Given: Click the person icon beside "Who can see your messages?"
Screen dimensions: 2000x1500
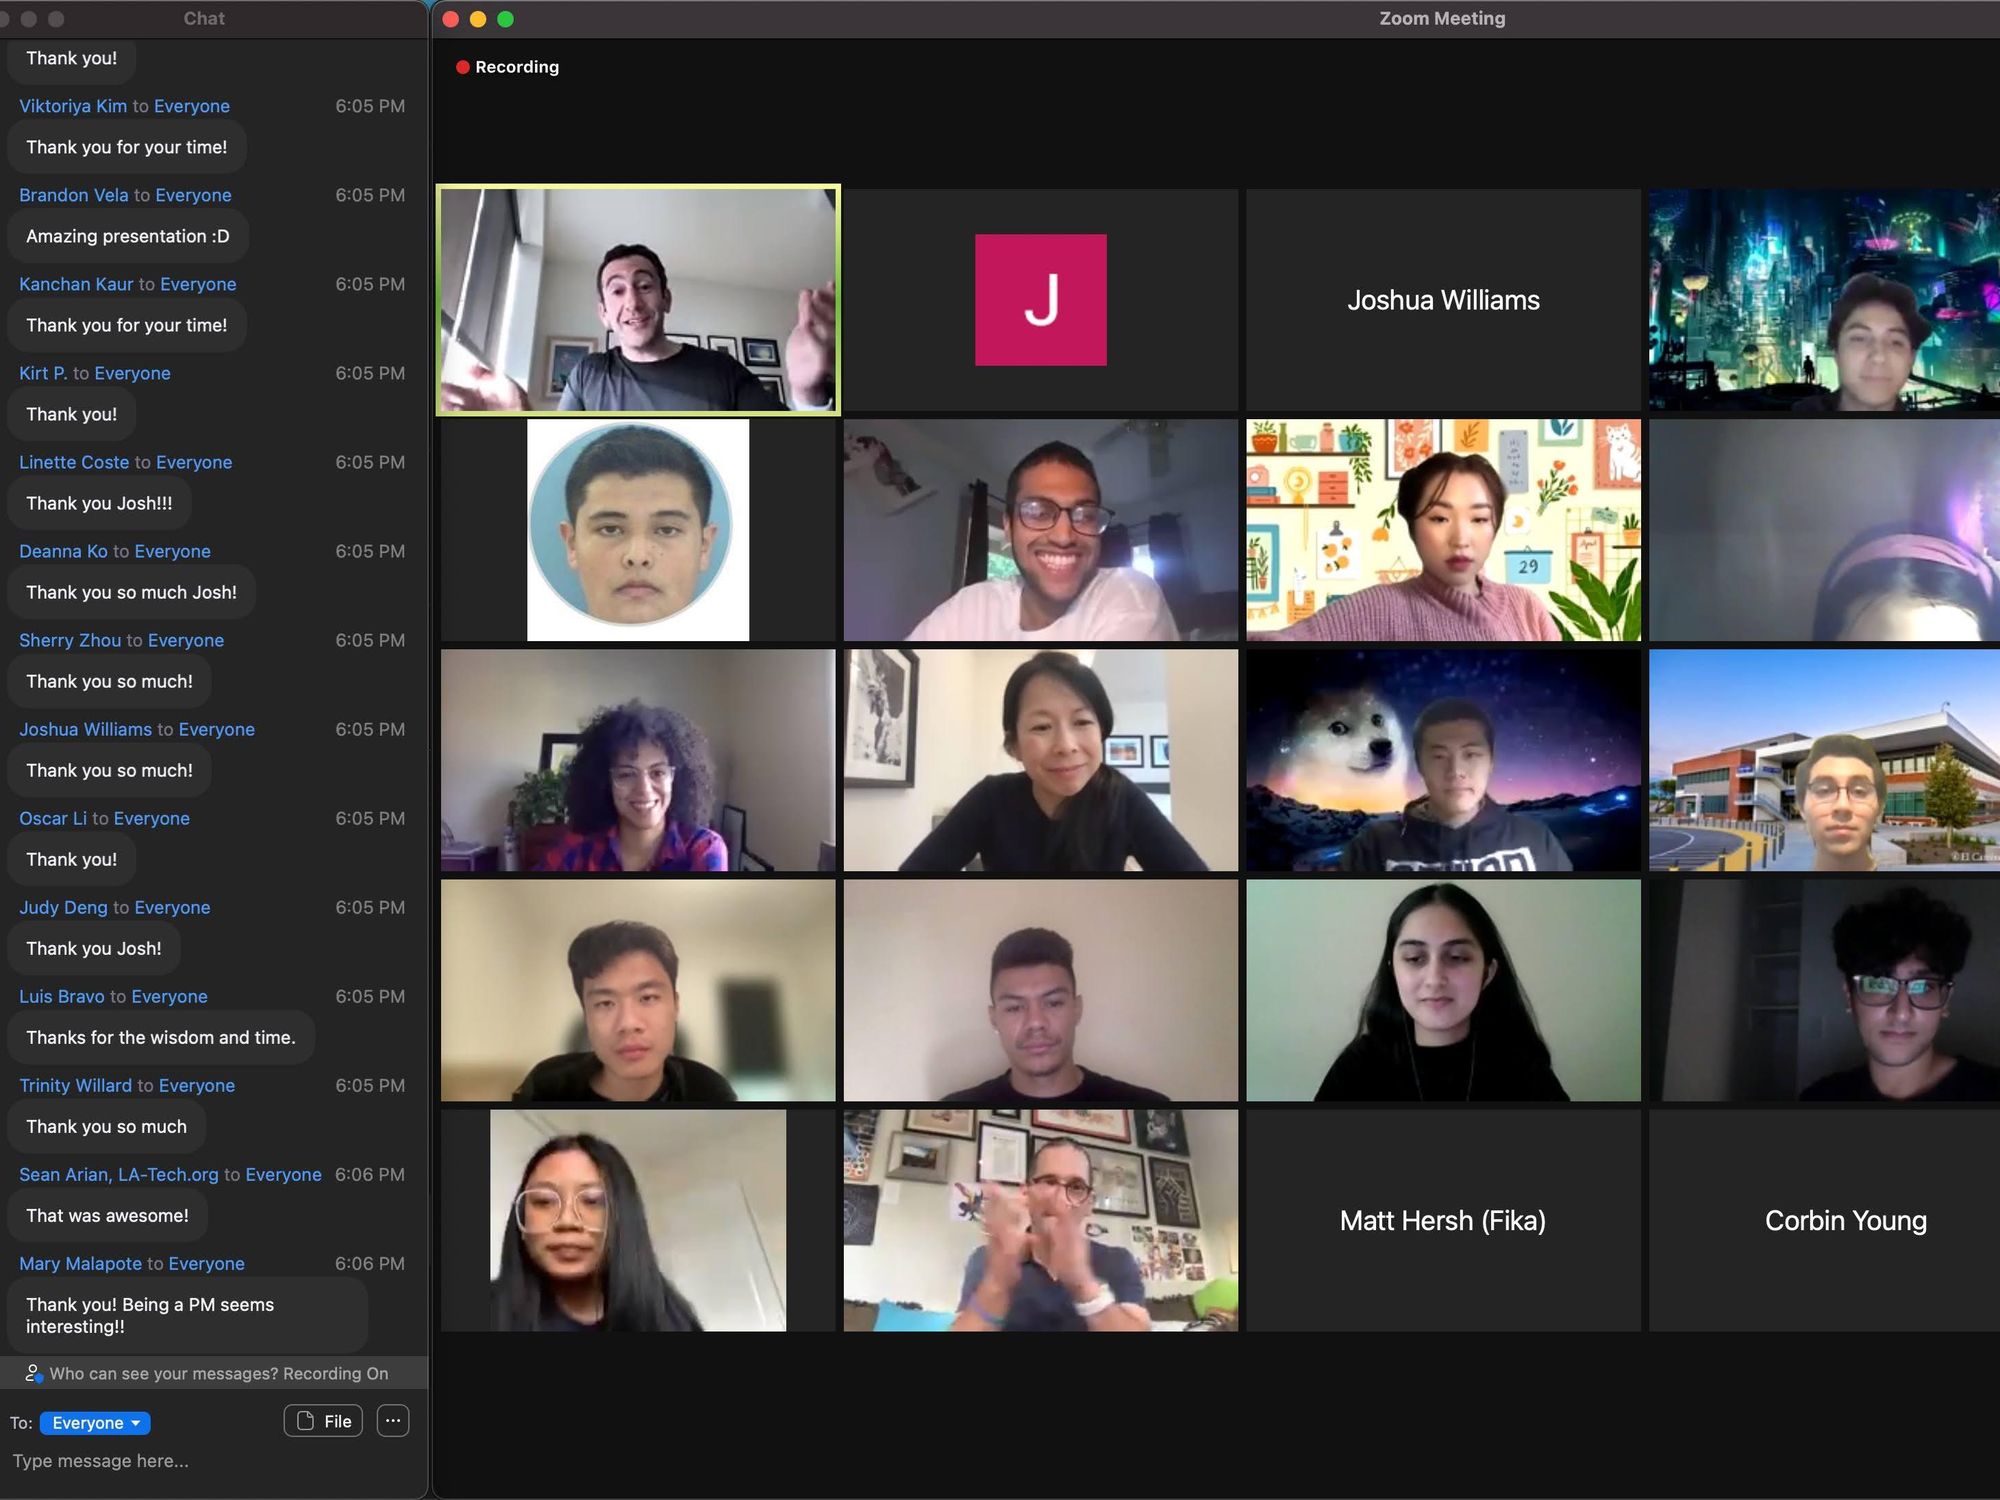Looking at the screenshot, I should [33, 1373].
